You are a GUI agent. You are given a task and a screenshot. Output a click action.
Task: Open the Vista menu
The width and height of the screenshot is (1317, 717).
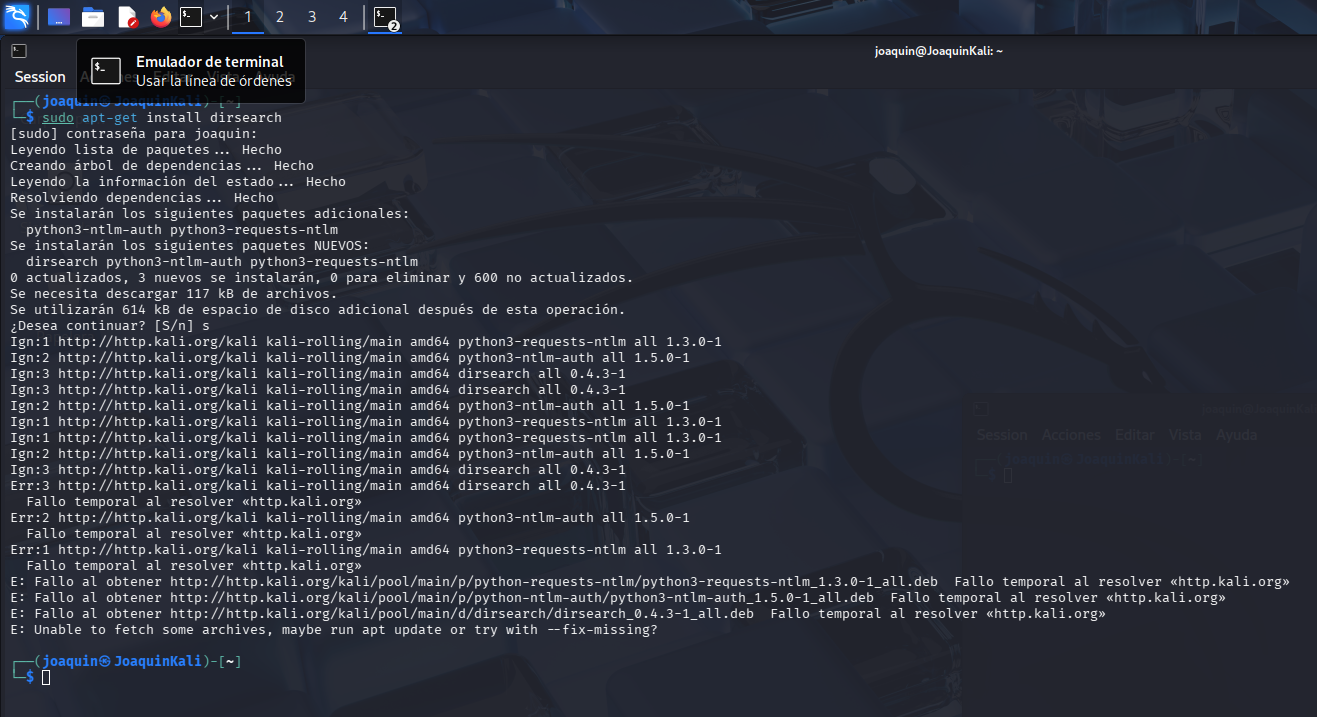coord(1184,434)
